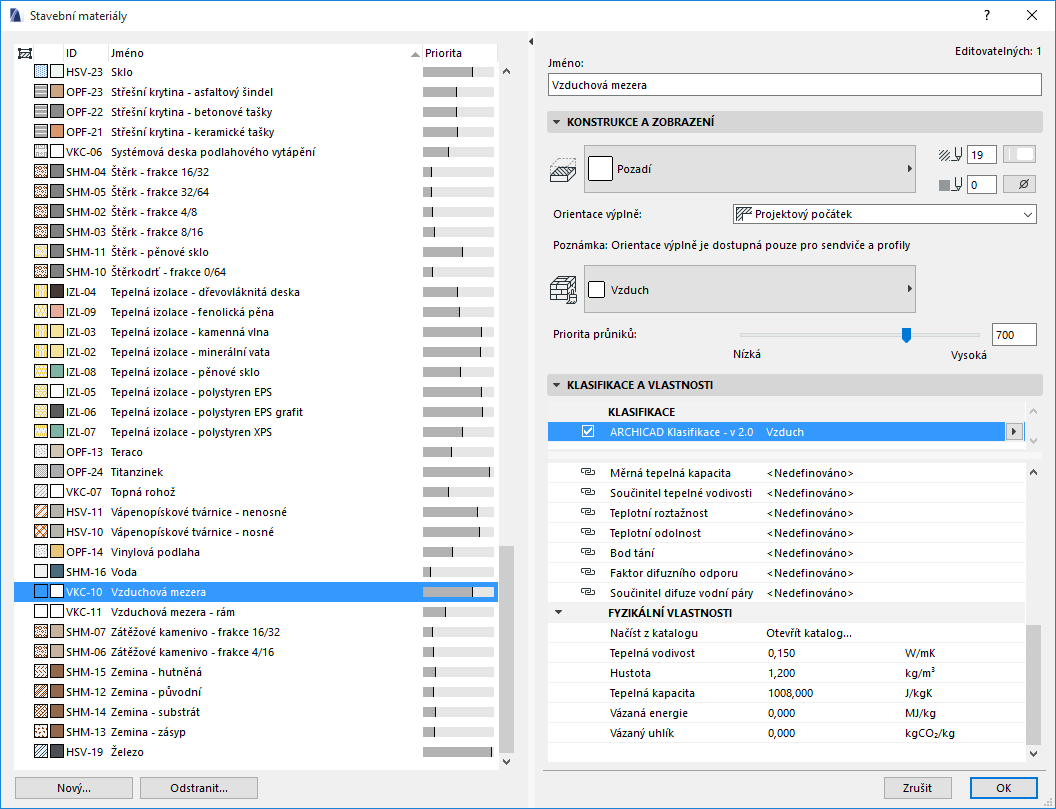Select the cut fill 3D preview icon
Image resolution: width=1056 pixels, height=809 pixels.
(564, 169)
